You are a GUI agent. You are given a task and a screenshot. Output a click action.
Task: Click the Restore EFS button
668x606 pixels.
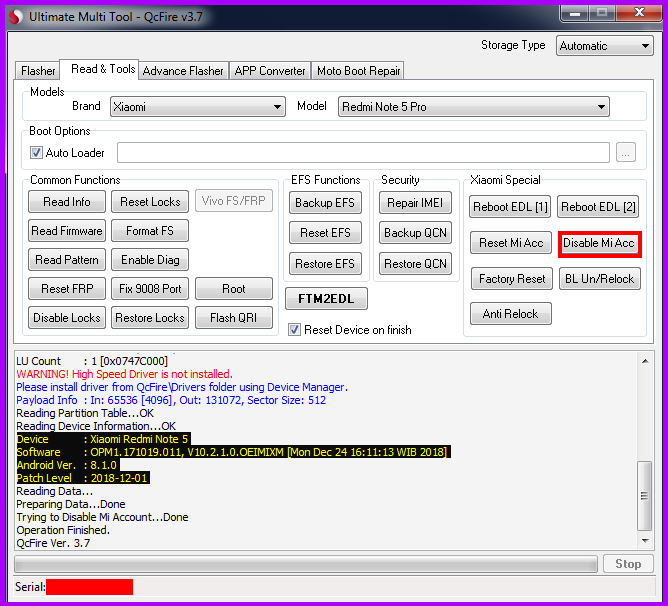click(325, 264)
